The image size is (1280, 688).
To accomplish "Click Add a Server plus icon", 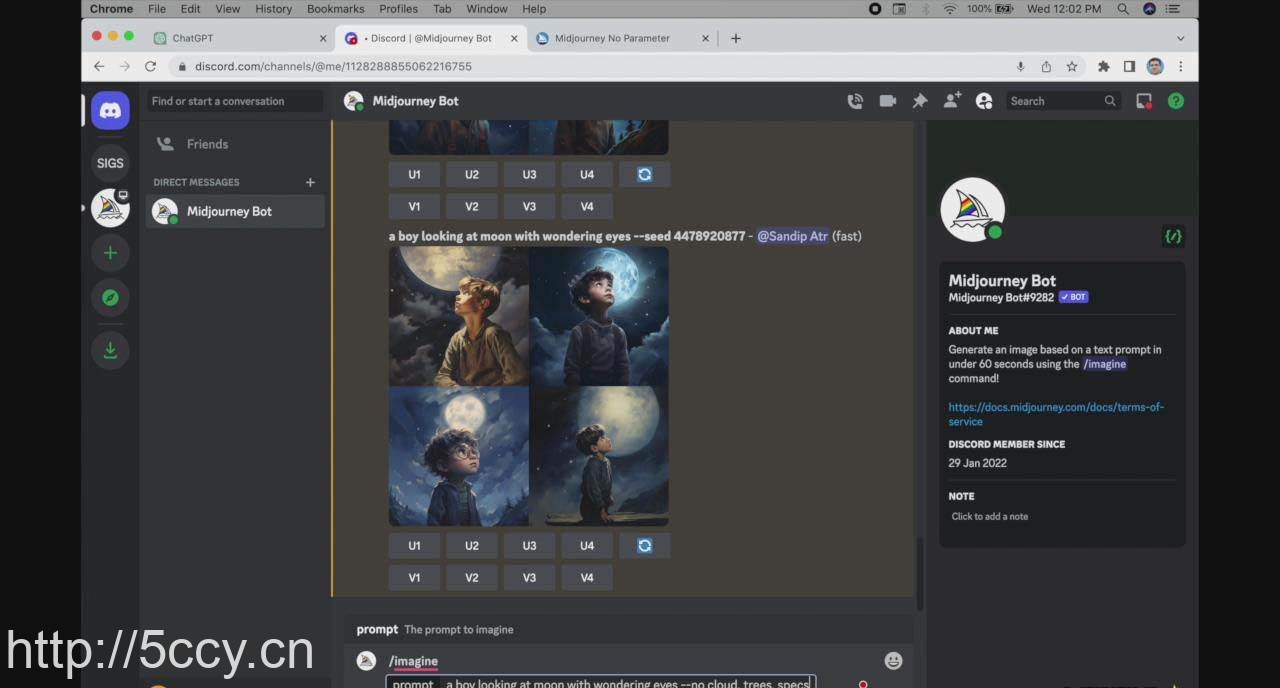I will click(110, 253).
